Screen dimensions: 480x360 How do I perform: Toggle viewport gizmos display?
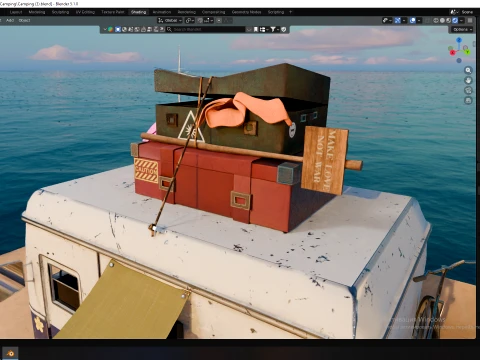pyautogui.click(x=398, y=20)
